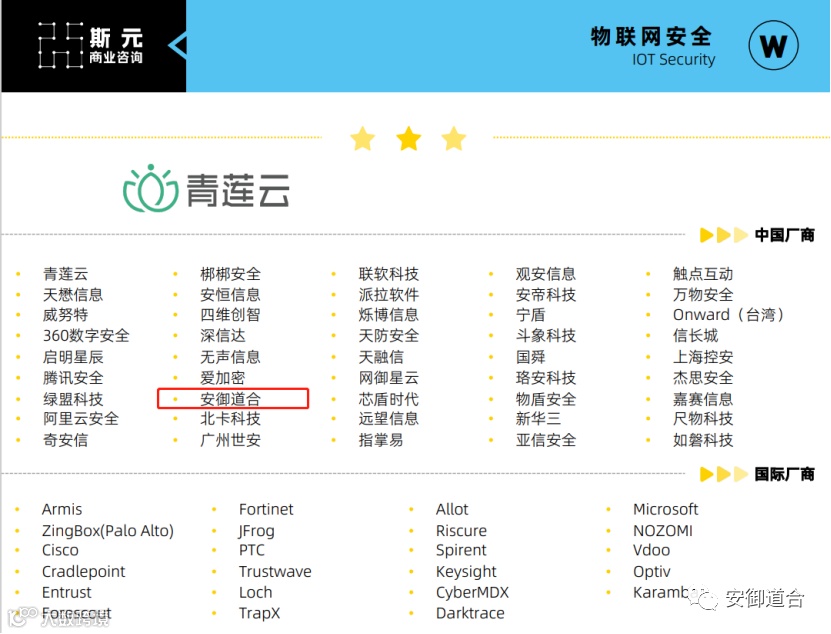Select 珞安科技 entry

pos(546,378)
